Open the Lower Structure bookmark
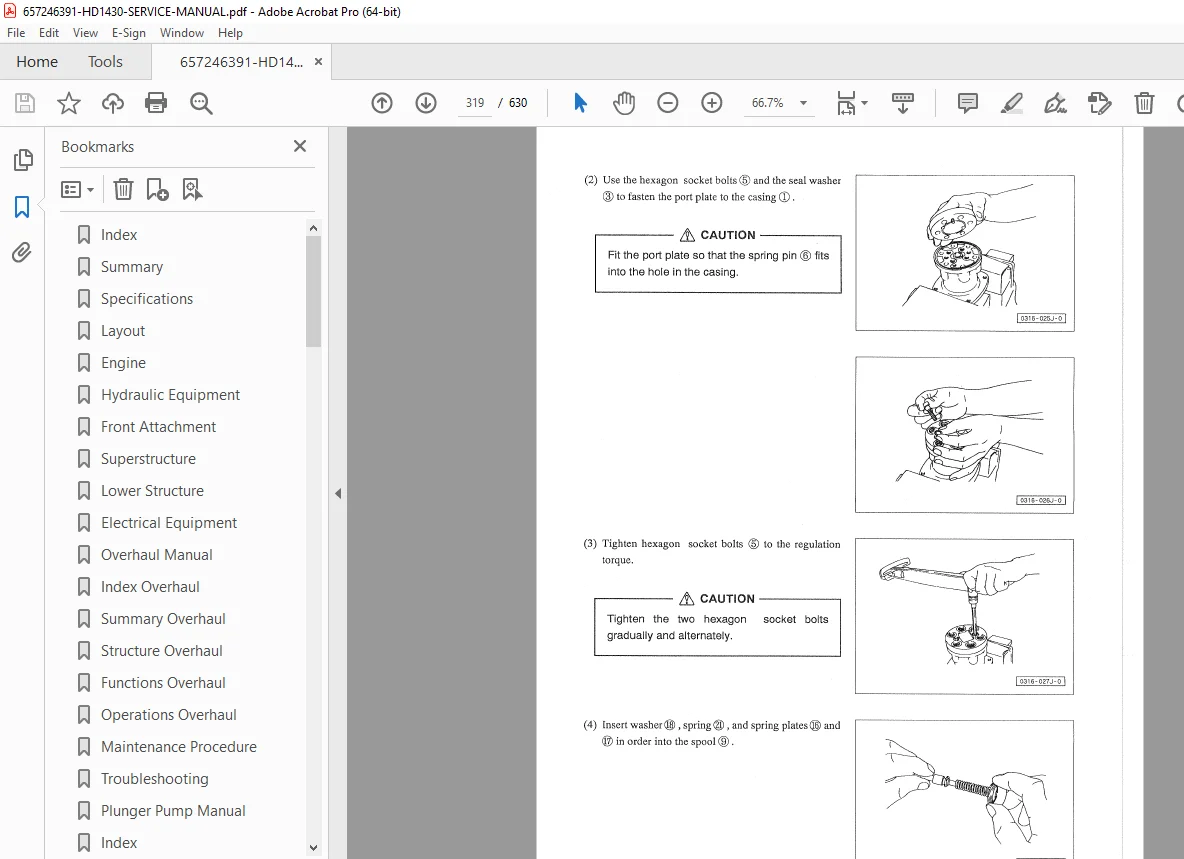This screenshot has width=1184, height=859. tap(152, 491)
